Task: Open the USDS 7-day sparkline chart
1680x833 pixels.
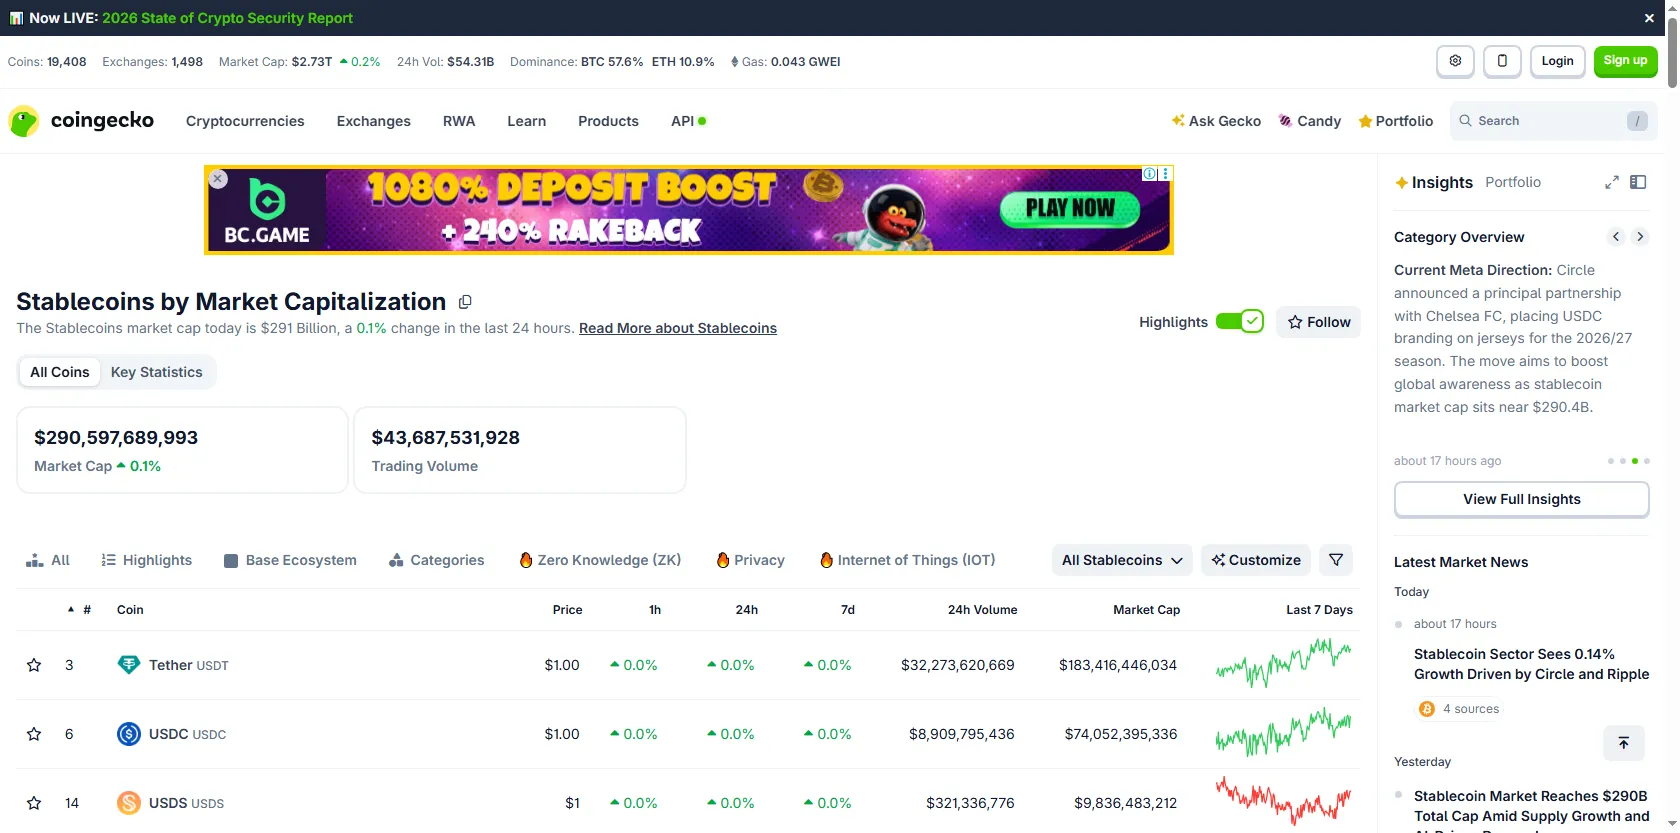Action: tap(1284, 802)
